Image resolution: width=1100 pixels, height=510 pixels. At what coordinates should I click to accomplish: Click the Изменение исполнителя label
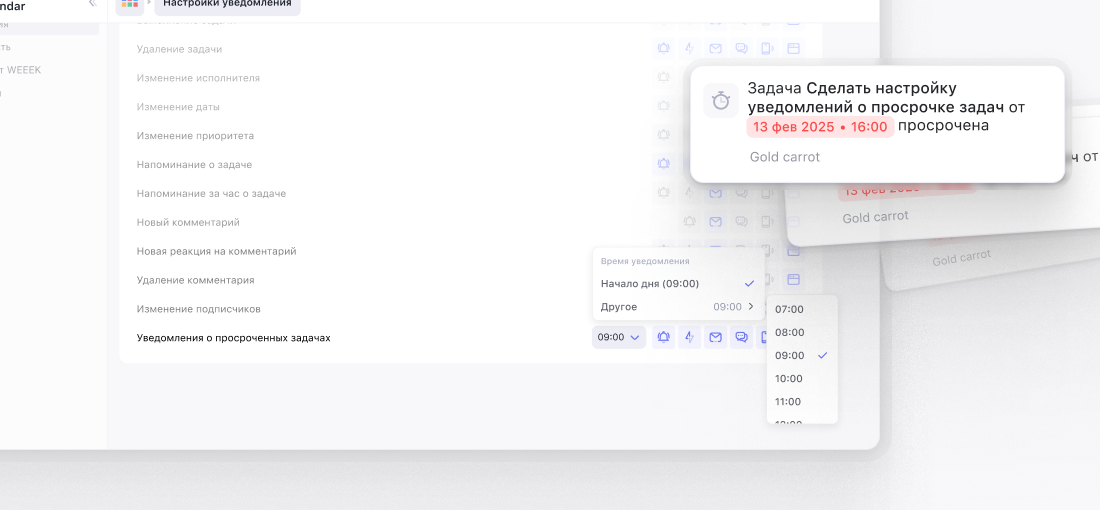(199, 78)
